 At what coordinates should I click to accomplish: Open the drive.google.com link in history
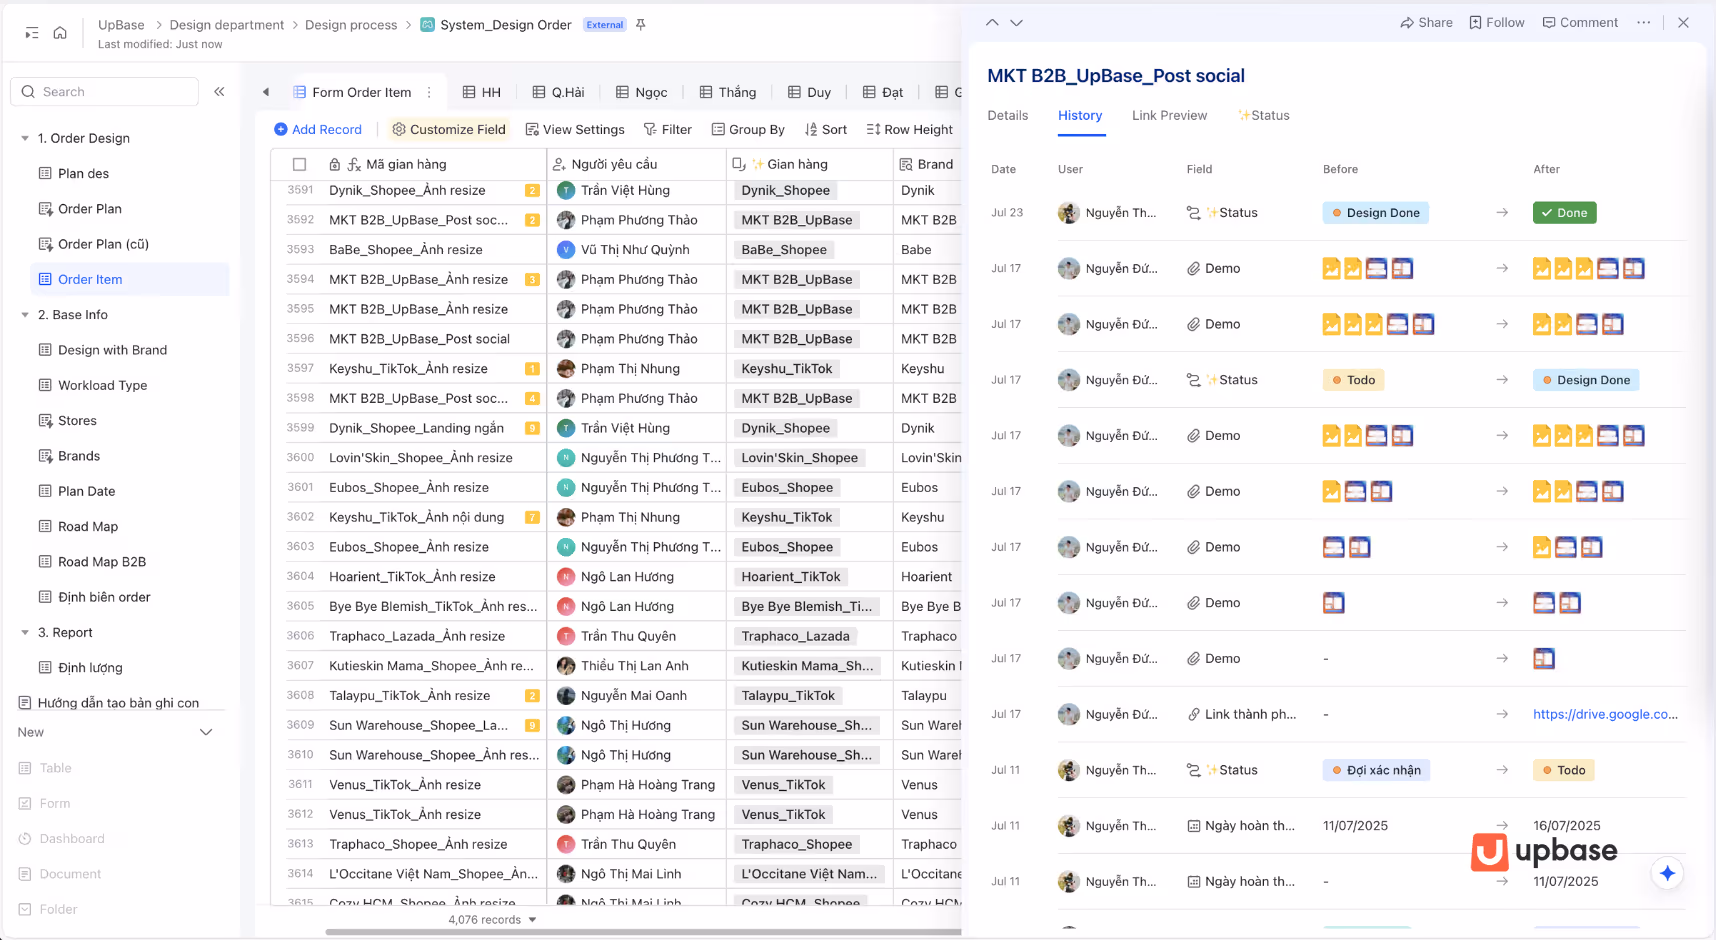coord(1605,714)
